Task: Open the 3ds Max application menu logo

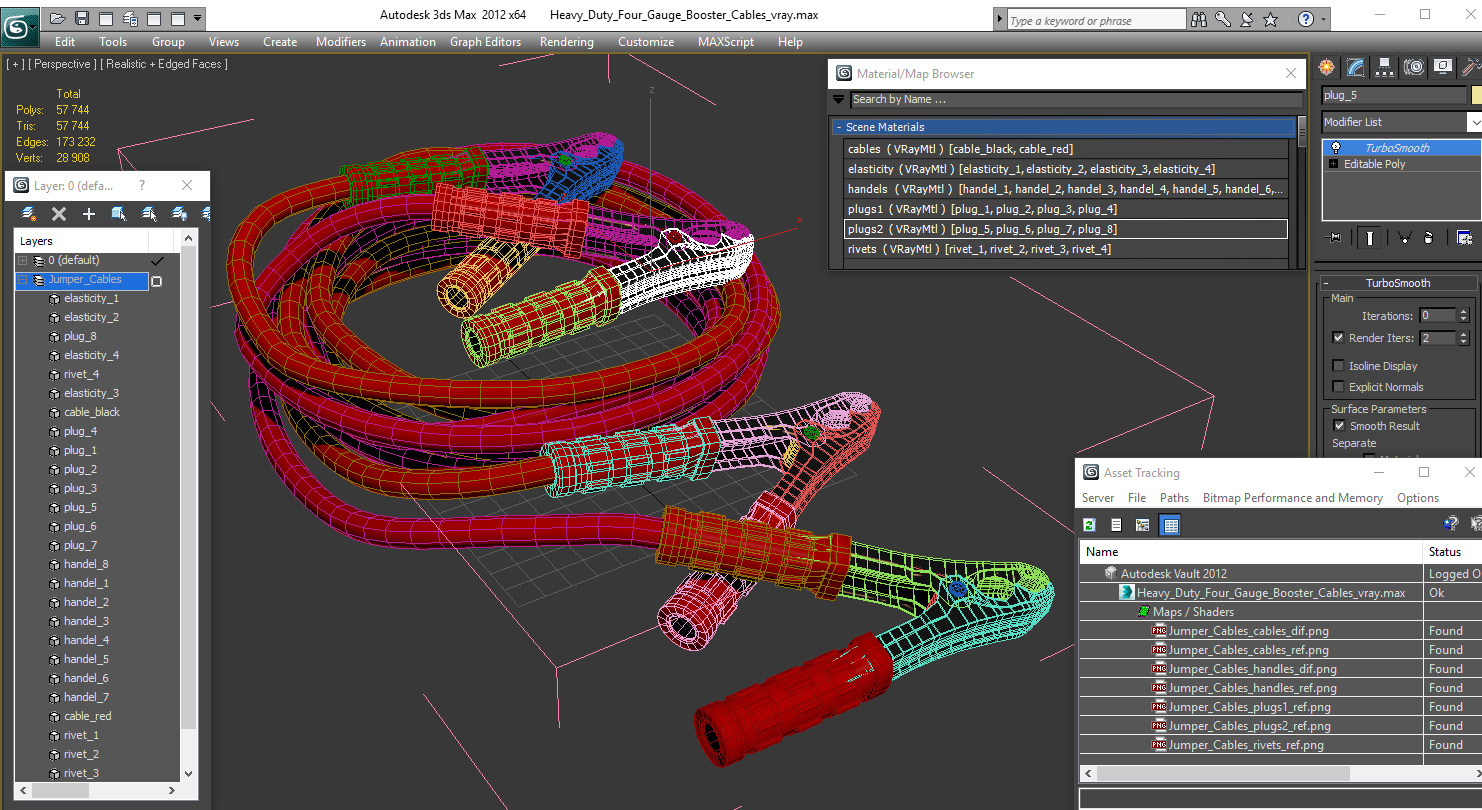Action: point(20,25)
